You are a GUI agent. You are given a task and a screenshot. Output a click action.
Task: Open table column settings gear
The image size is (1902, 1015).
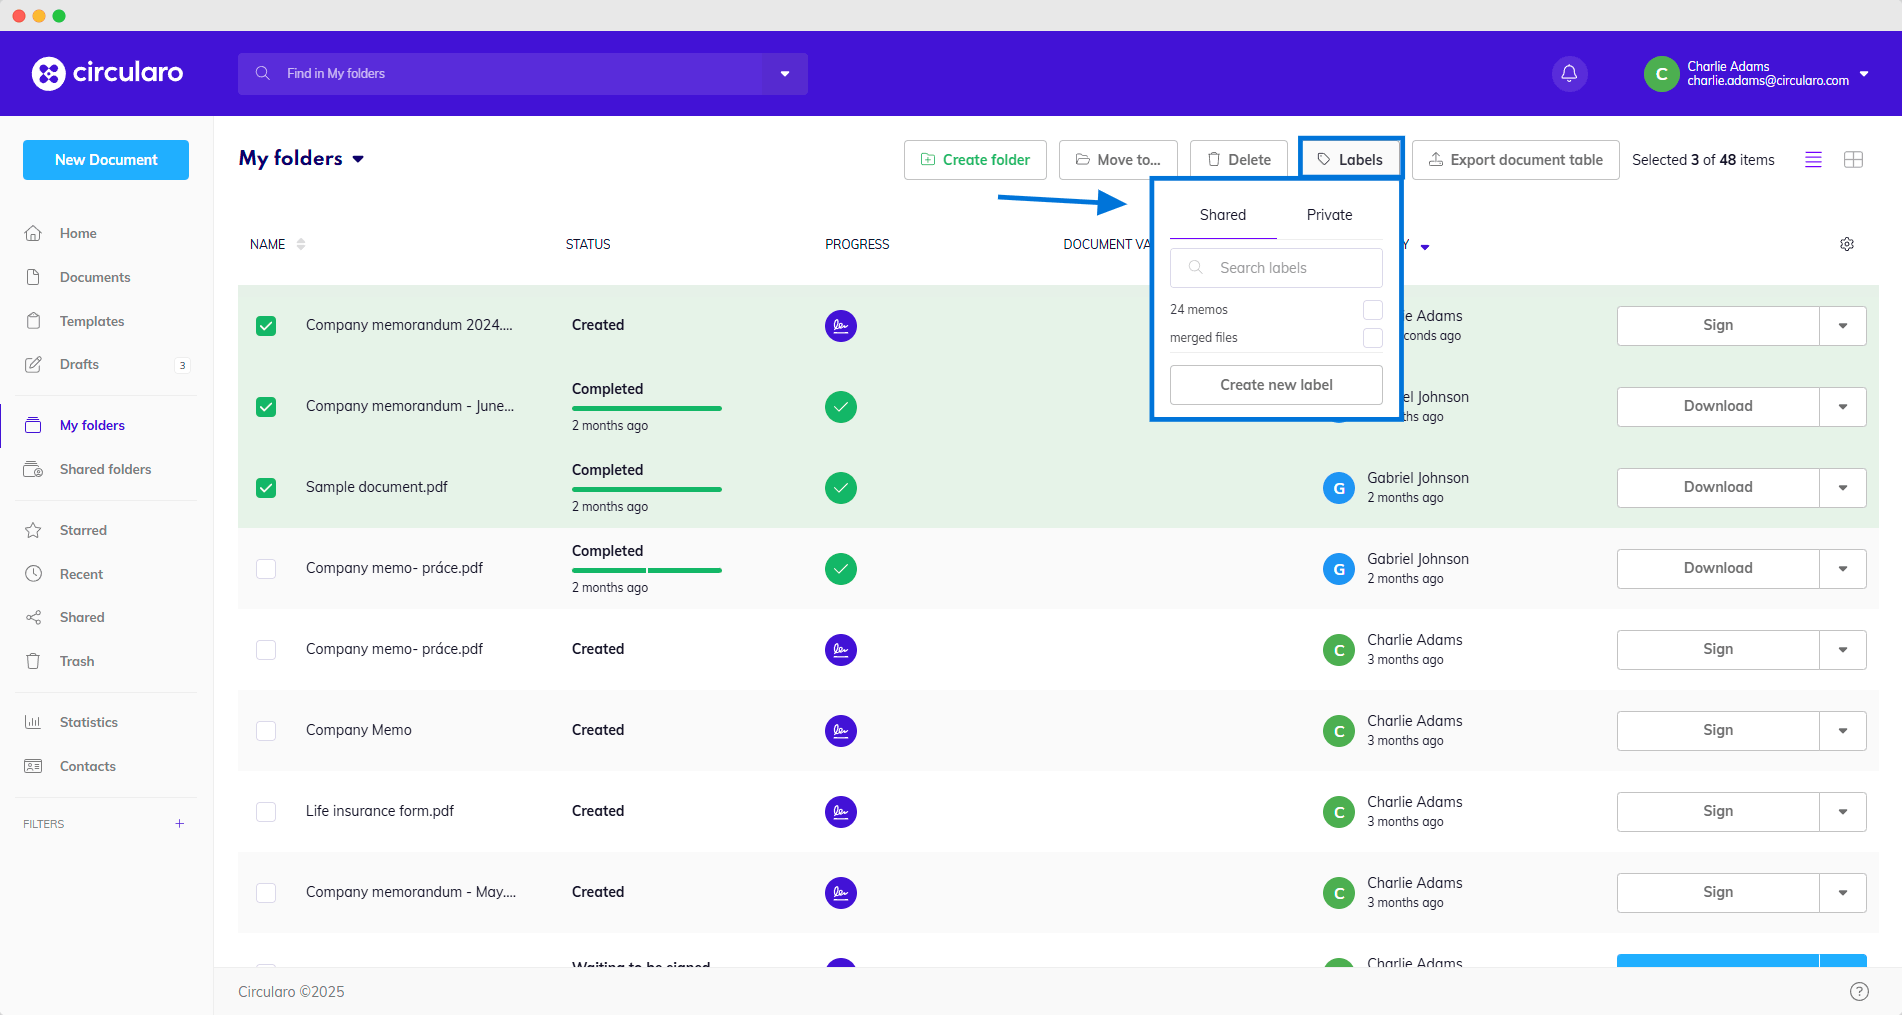1847,244
